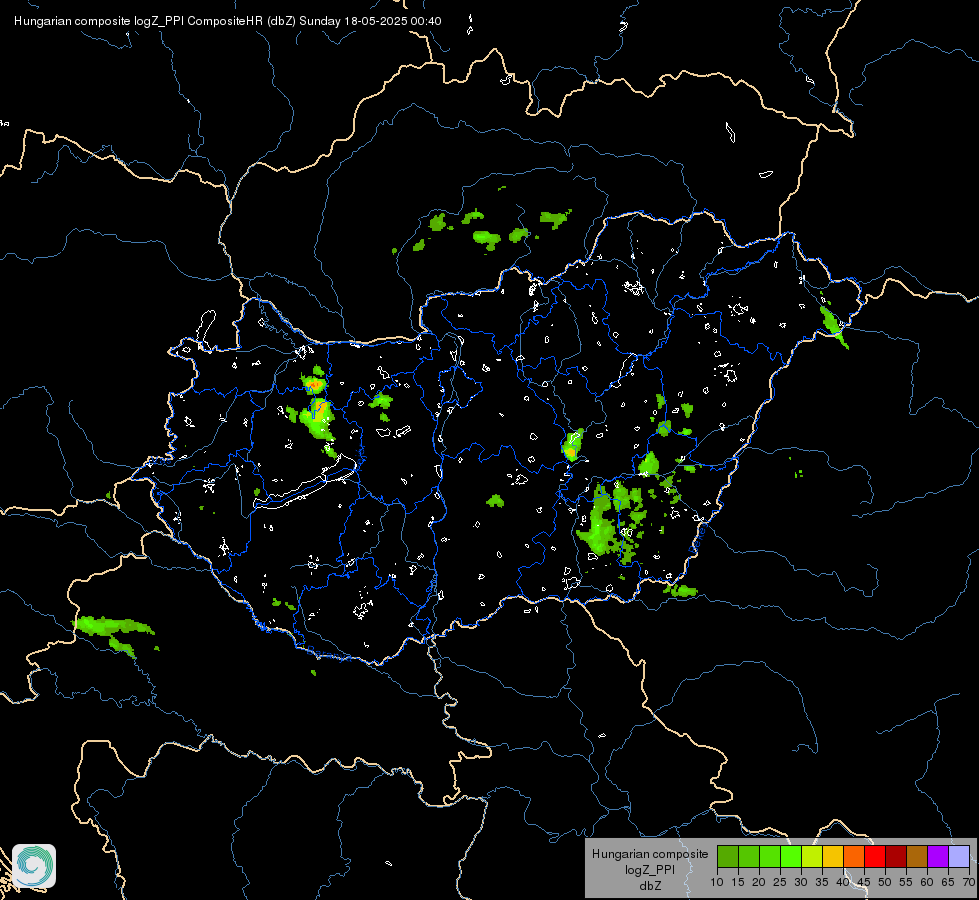979x900 pixels.
Task: Select the 45-50 dBZ bright red swatch
Action: (875, 856)
